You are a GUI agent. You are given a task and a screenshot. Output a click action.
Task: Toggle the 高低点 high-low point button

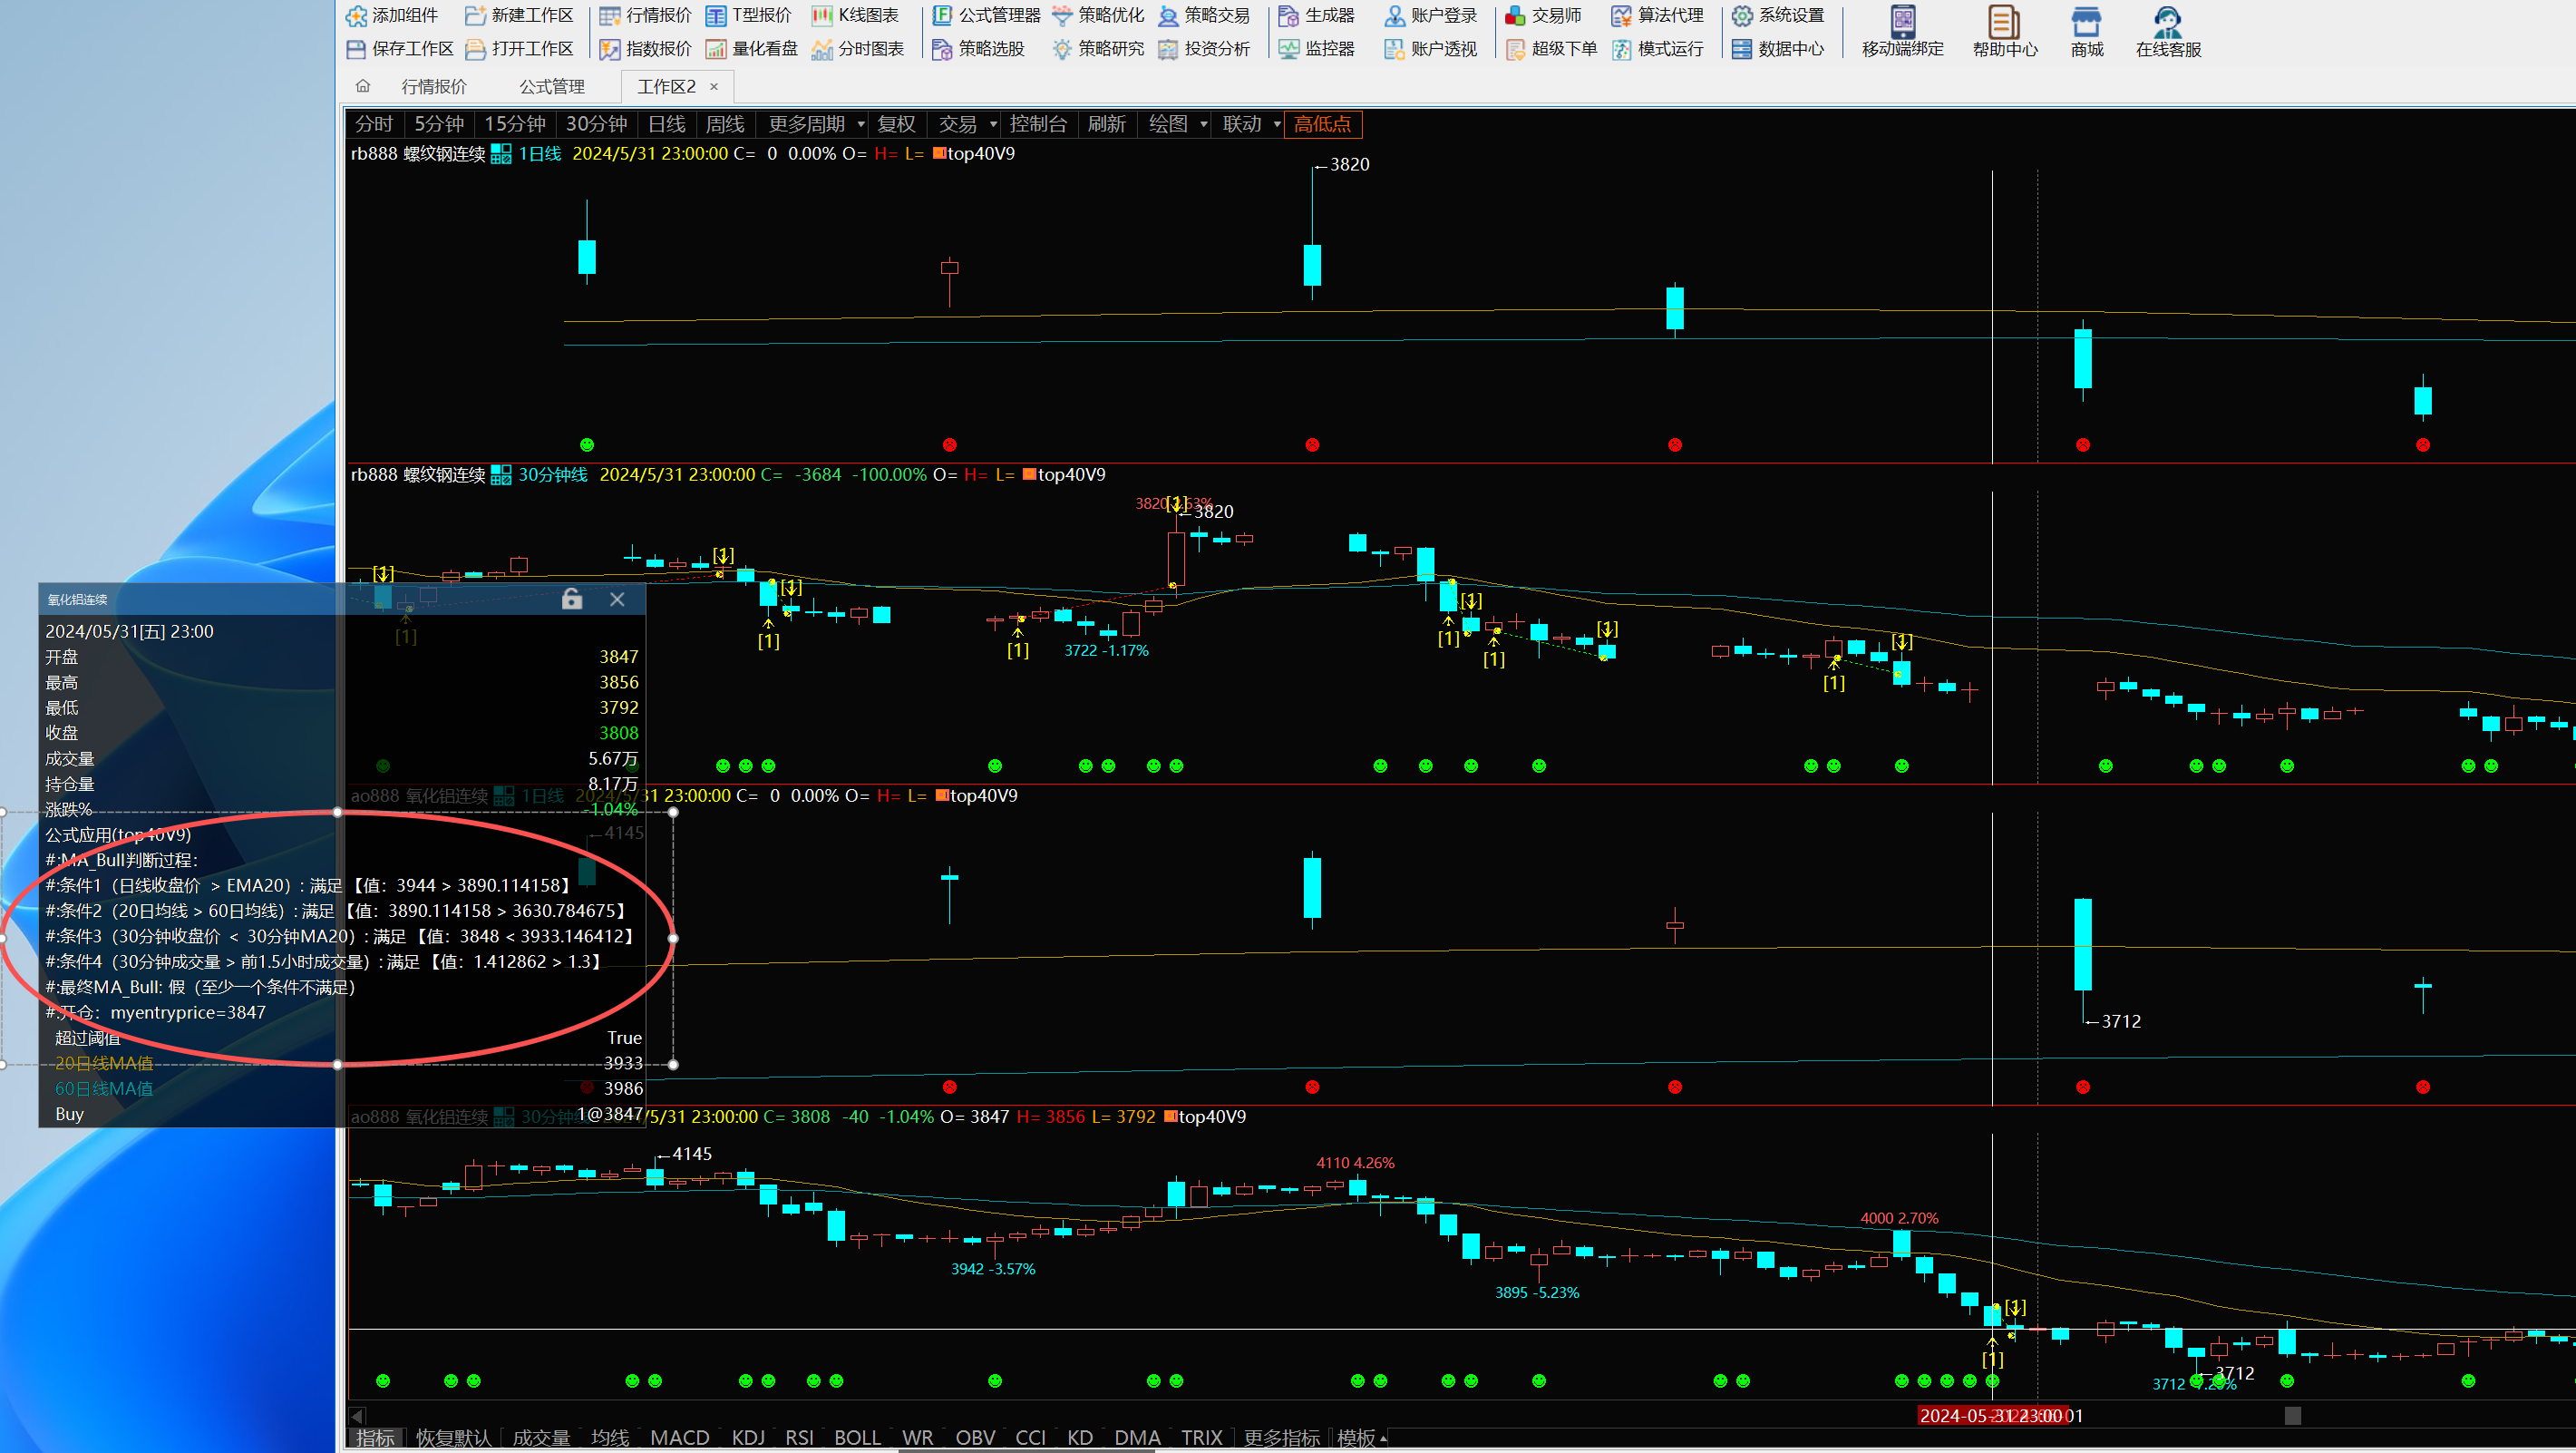[x=1322, y=124]
